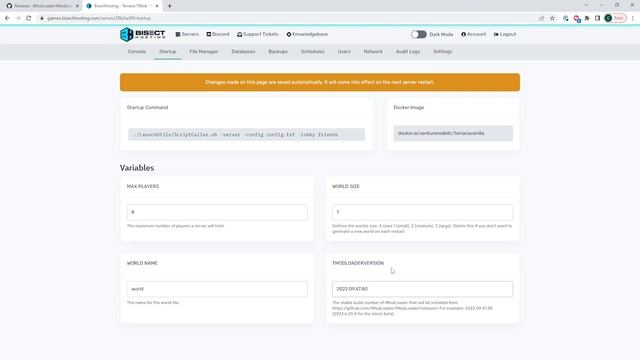640x360 pixels.
Task: Click the BisectHosting logo
Action: 142,34
